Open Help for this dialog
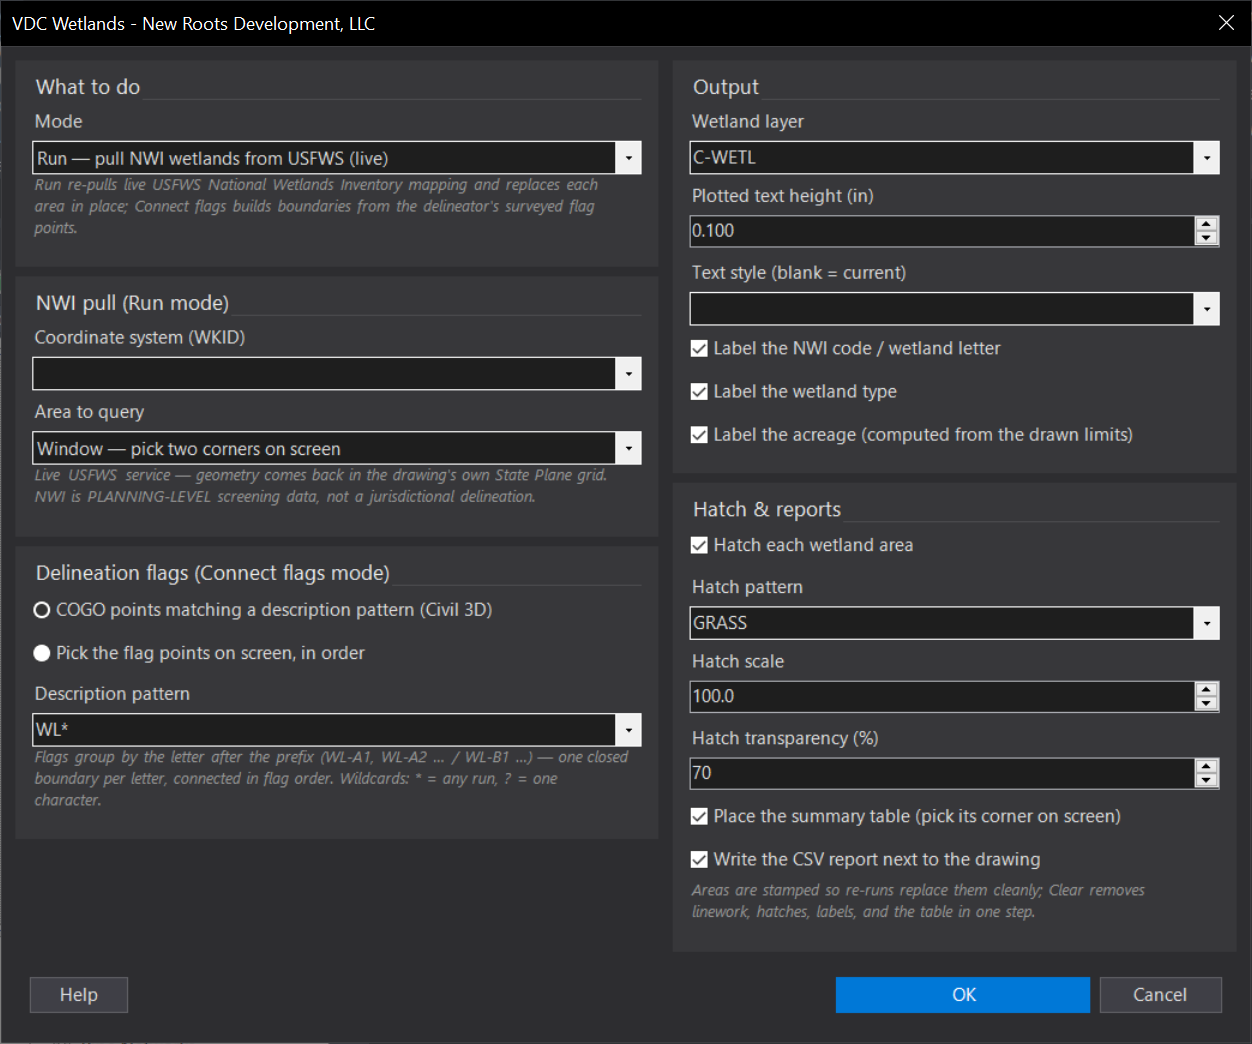 79,995
